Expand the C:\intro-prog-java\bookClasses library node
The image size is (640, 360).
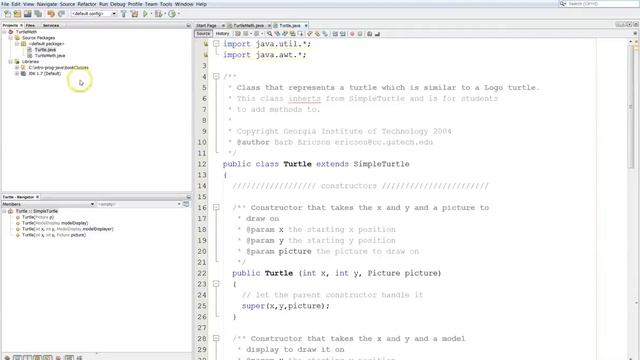click(x=17, y=68)
